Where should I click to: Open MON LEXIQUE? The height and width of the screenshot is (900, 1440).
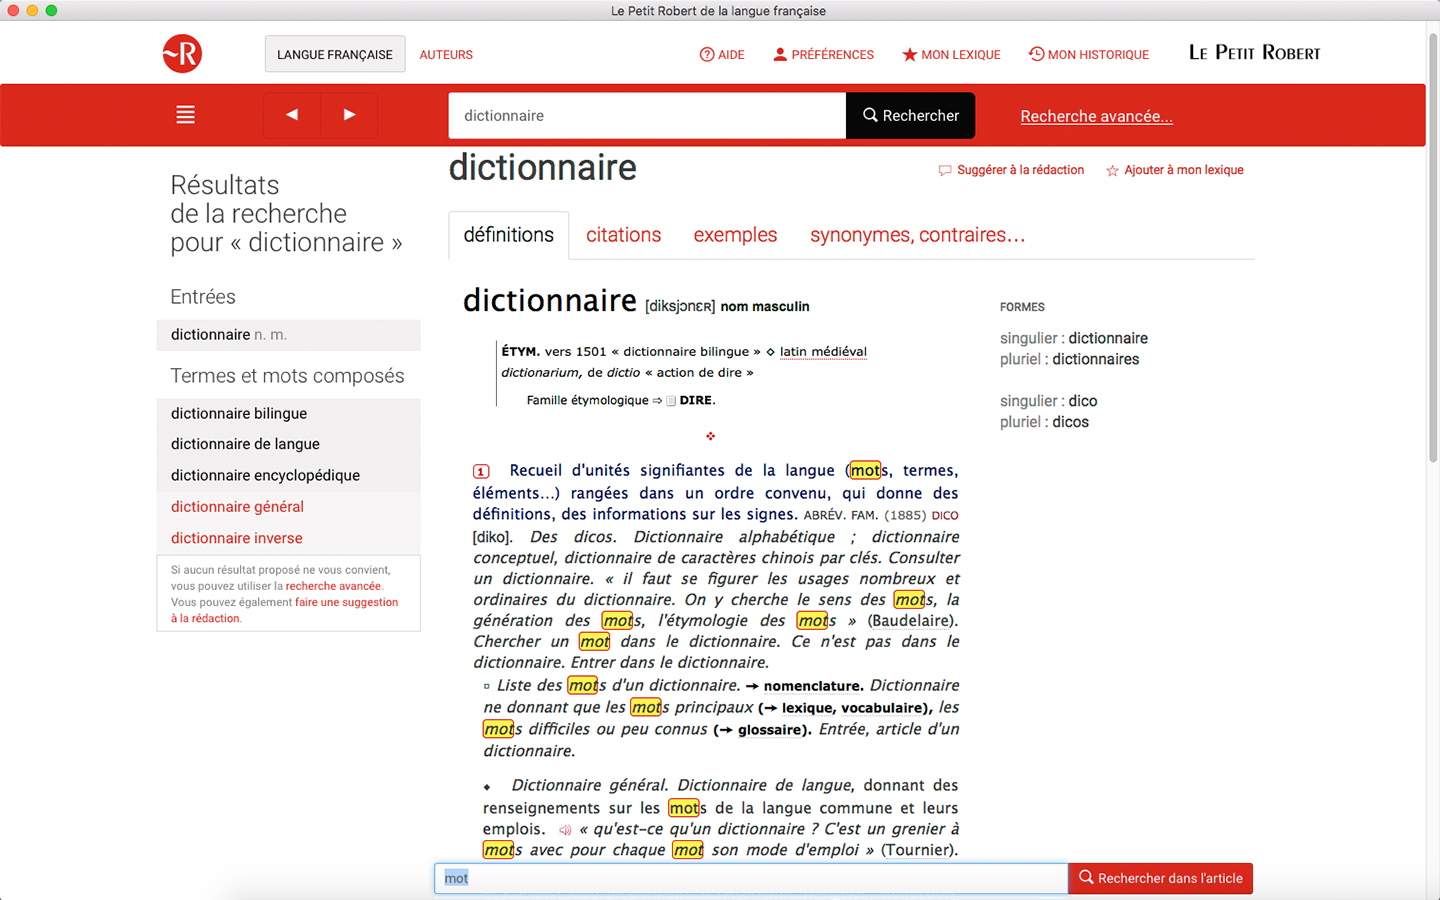(951, 55)
